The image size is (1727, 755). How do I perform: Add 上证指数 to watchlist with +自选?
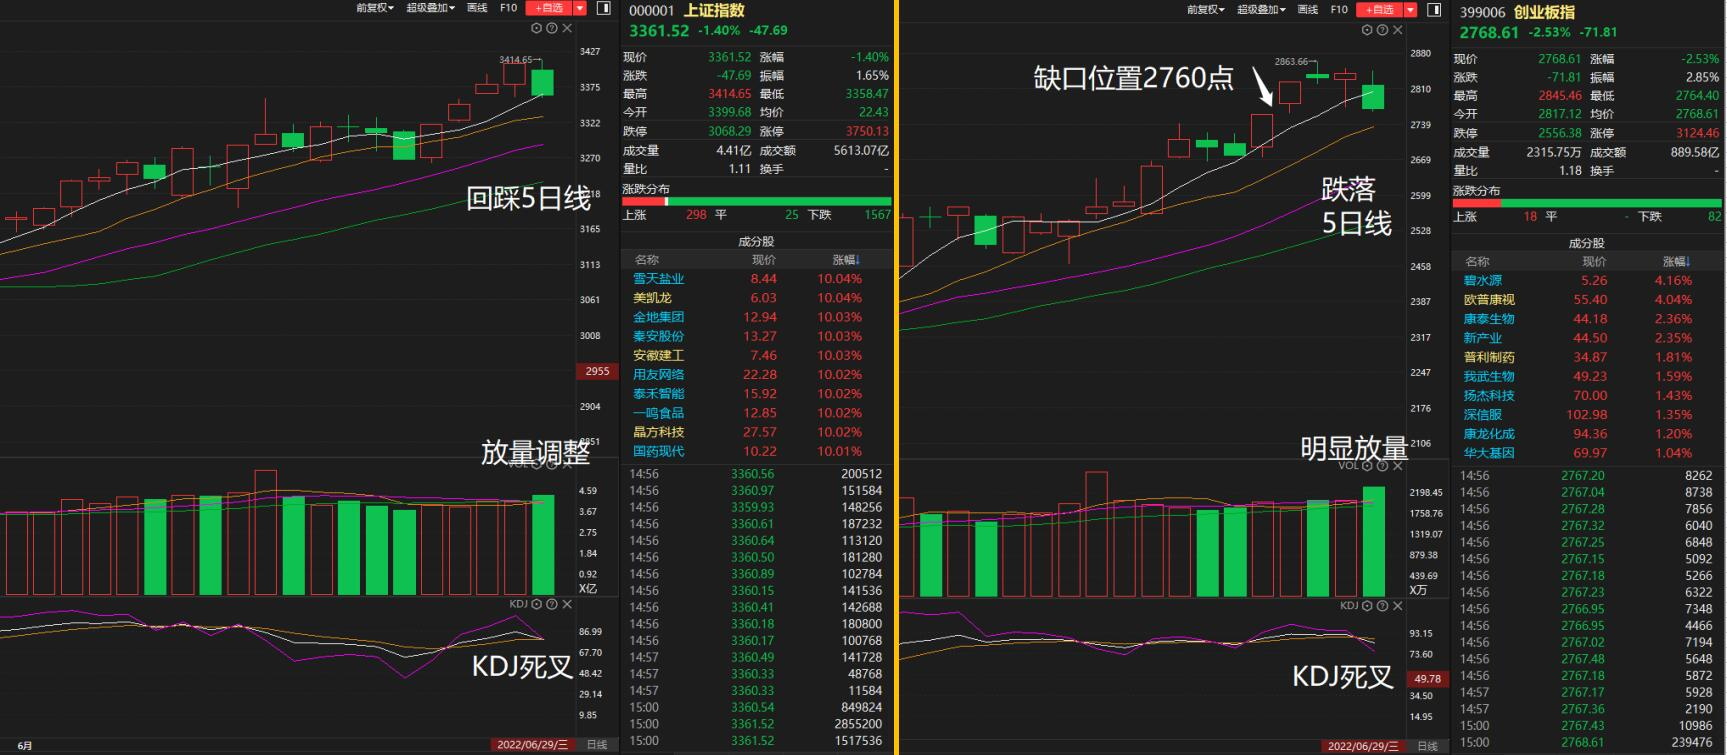[549, 8]
